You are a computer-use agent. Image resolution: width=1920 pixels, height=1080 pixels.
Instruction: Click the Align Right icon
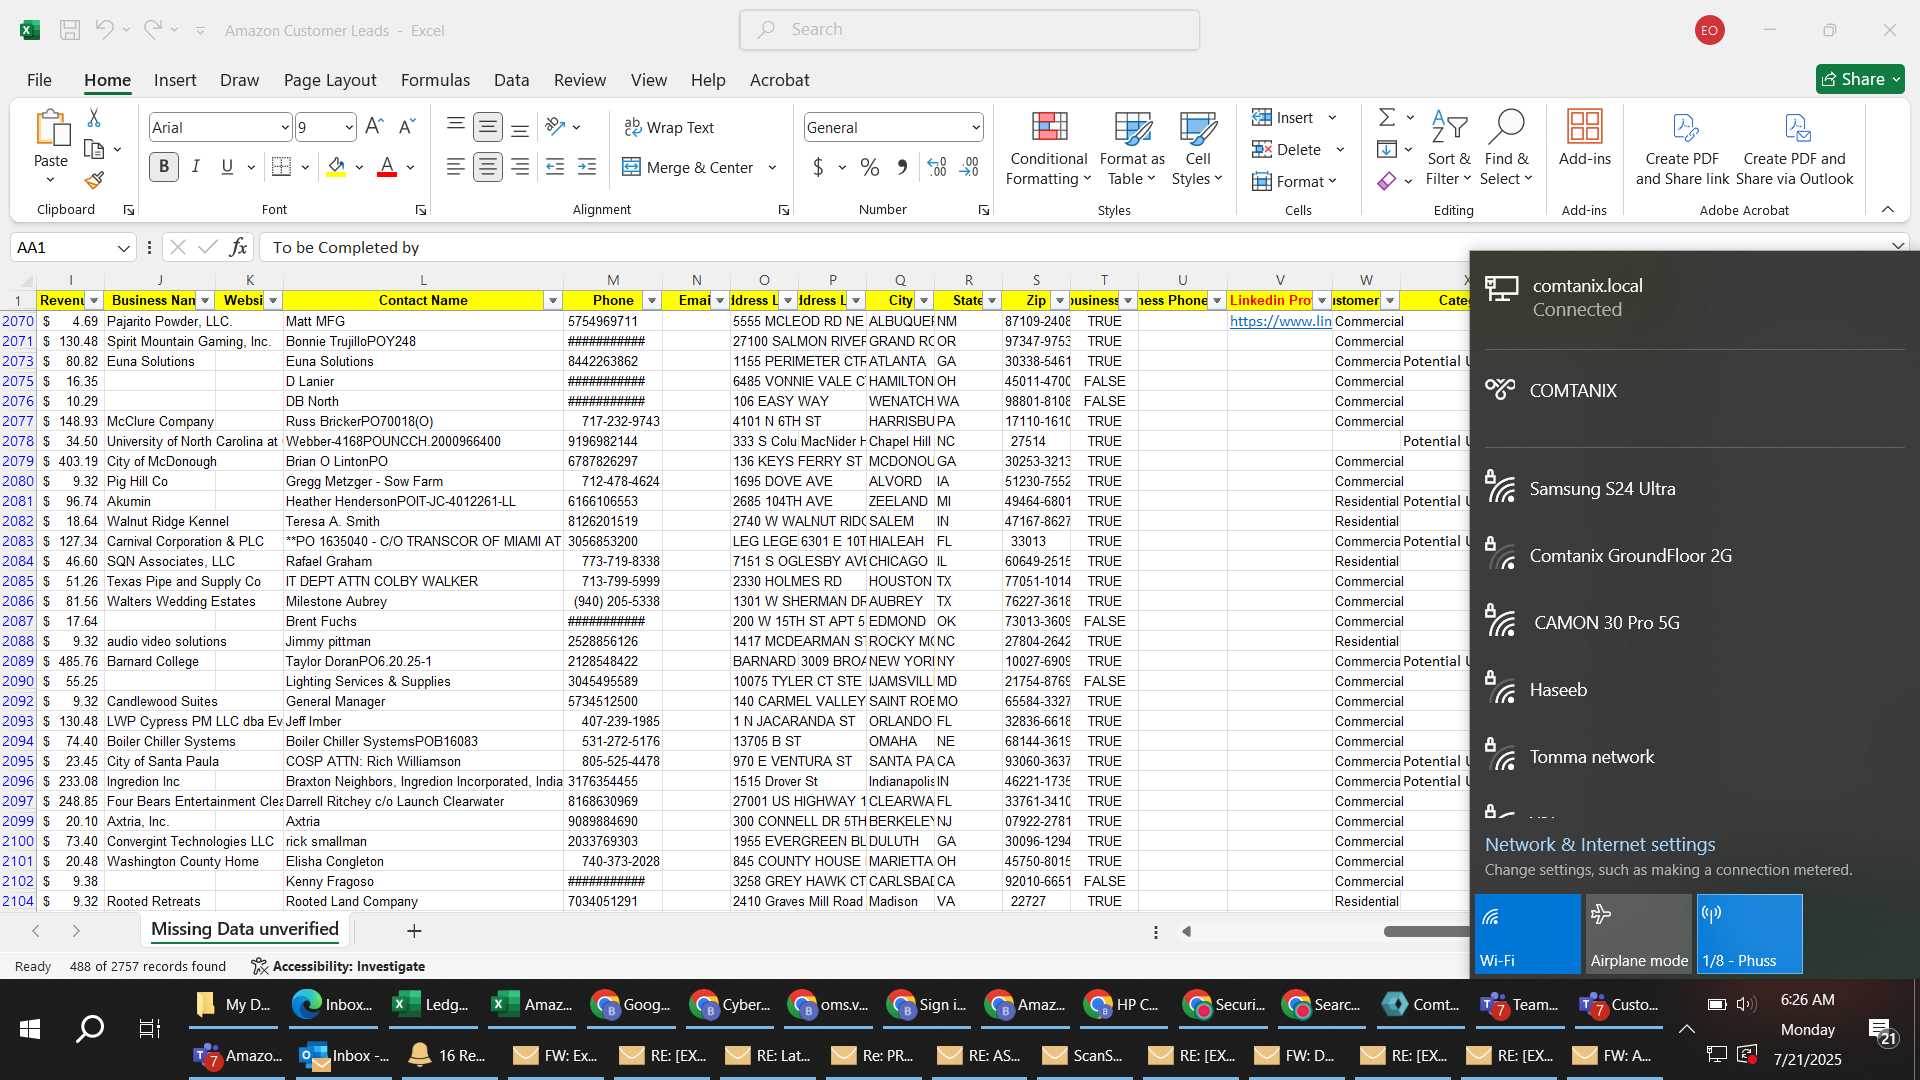(520, 167)
